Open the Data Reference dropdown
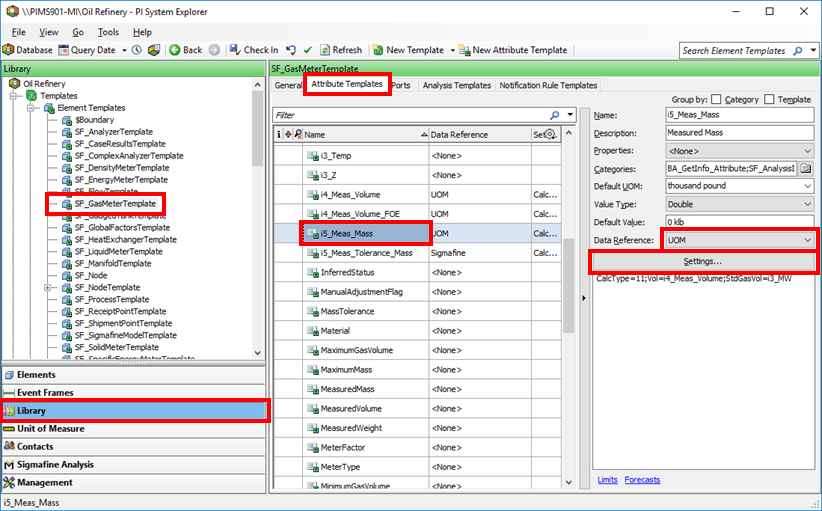The height and width of the screenshot is (511, 822). [740, 240]
